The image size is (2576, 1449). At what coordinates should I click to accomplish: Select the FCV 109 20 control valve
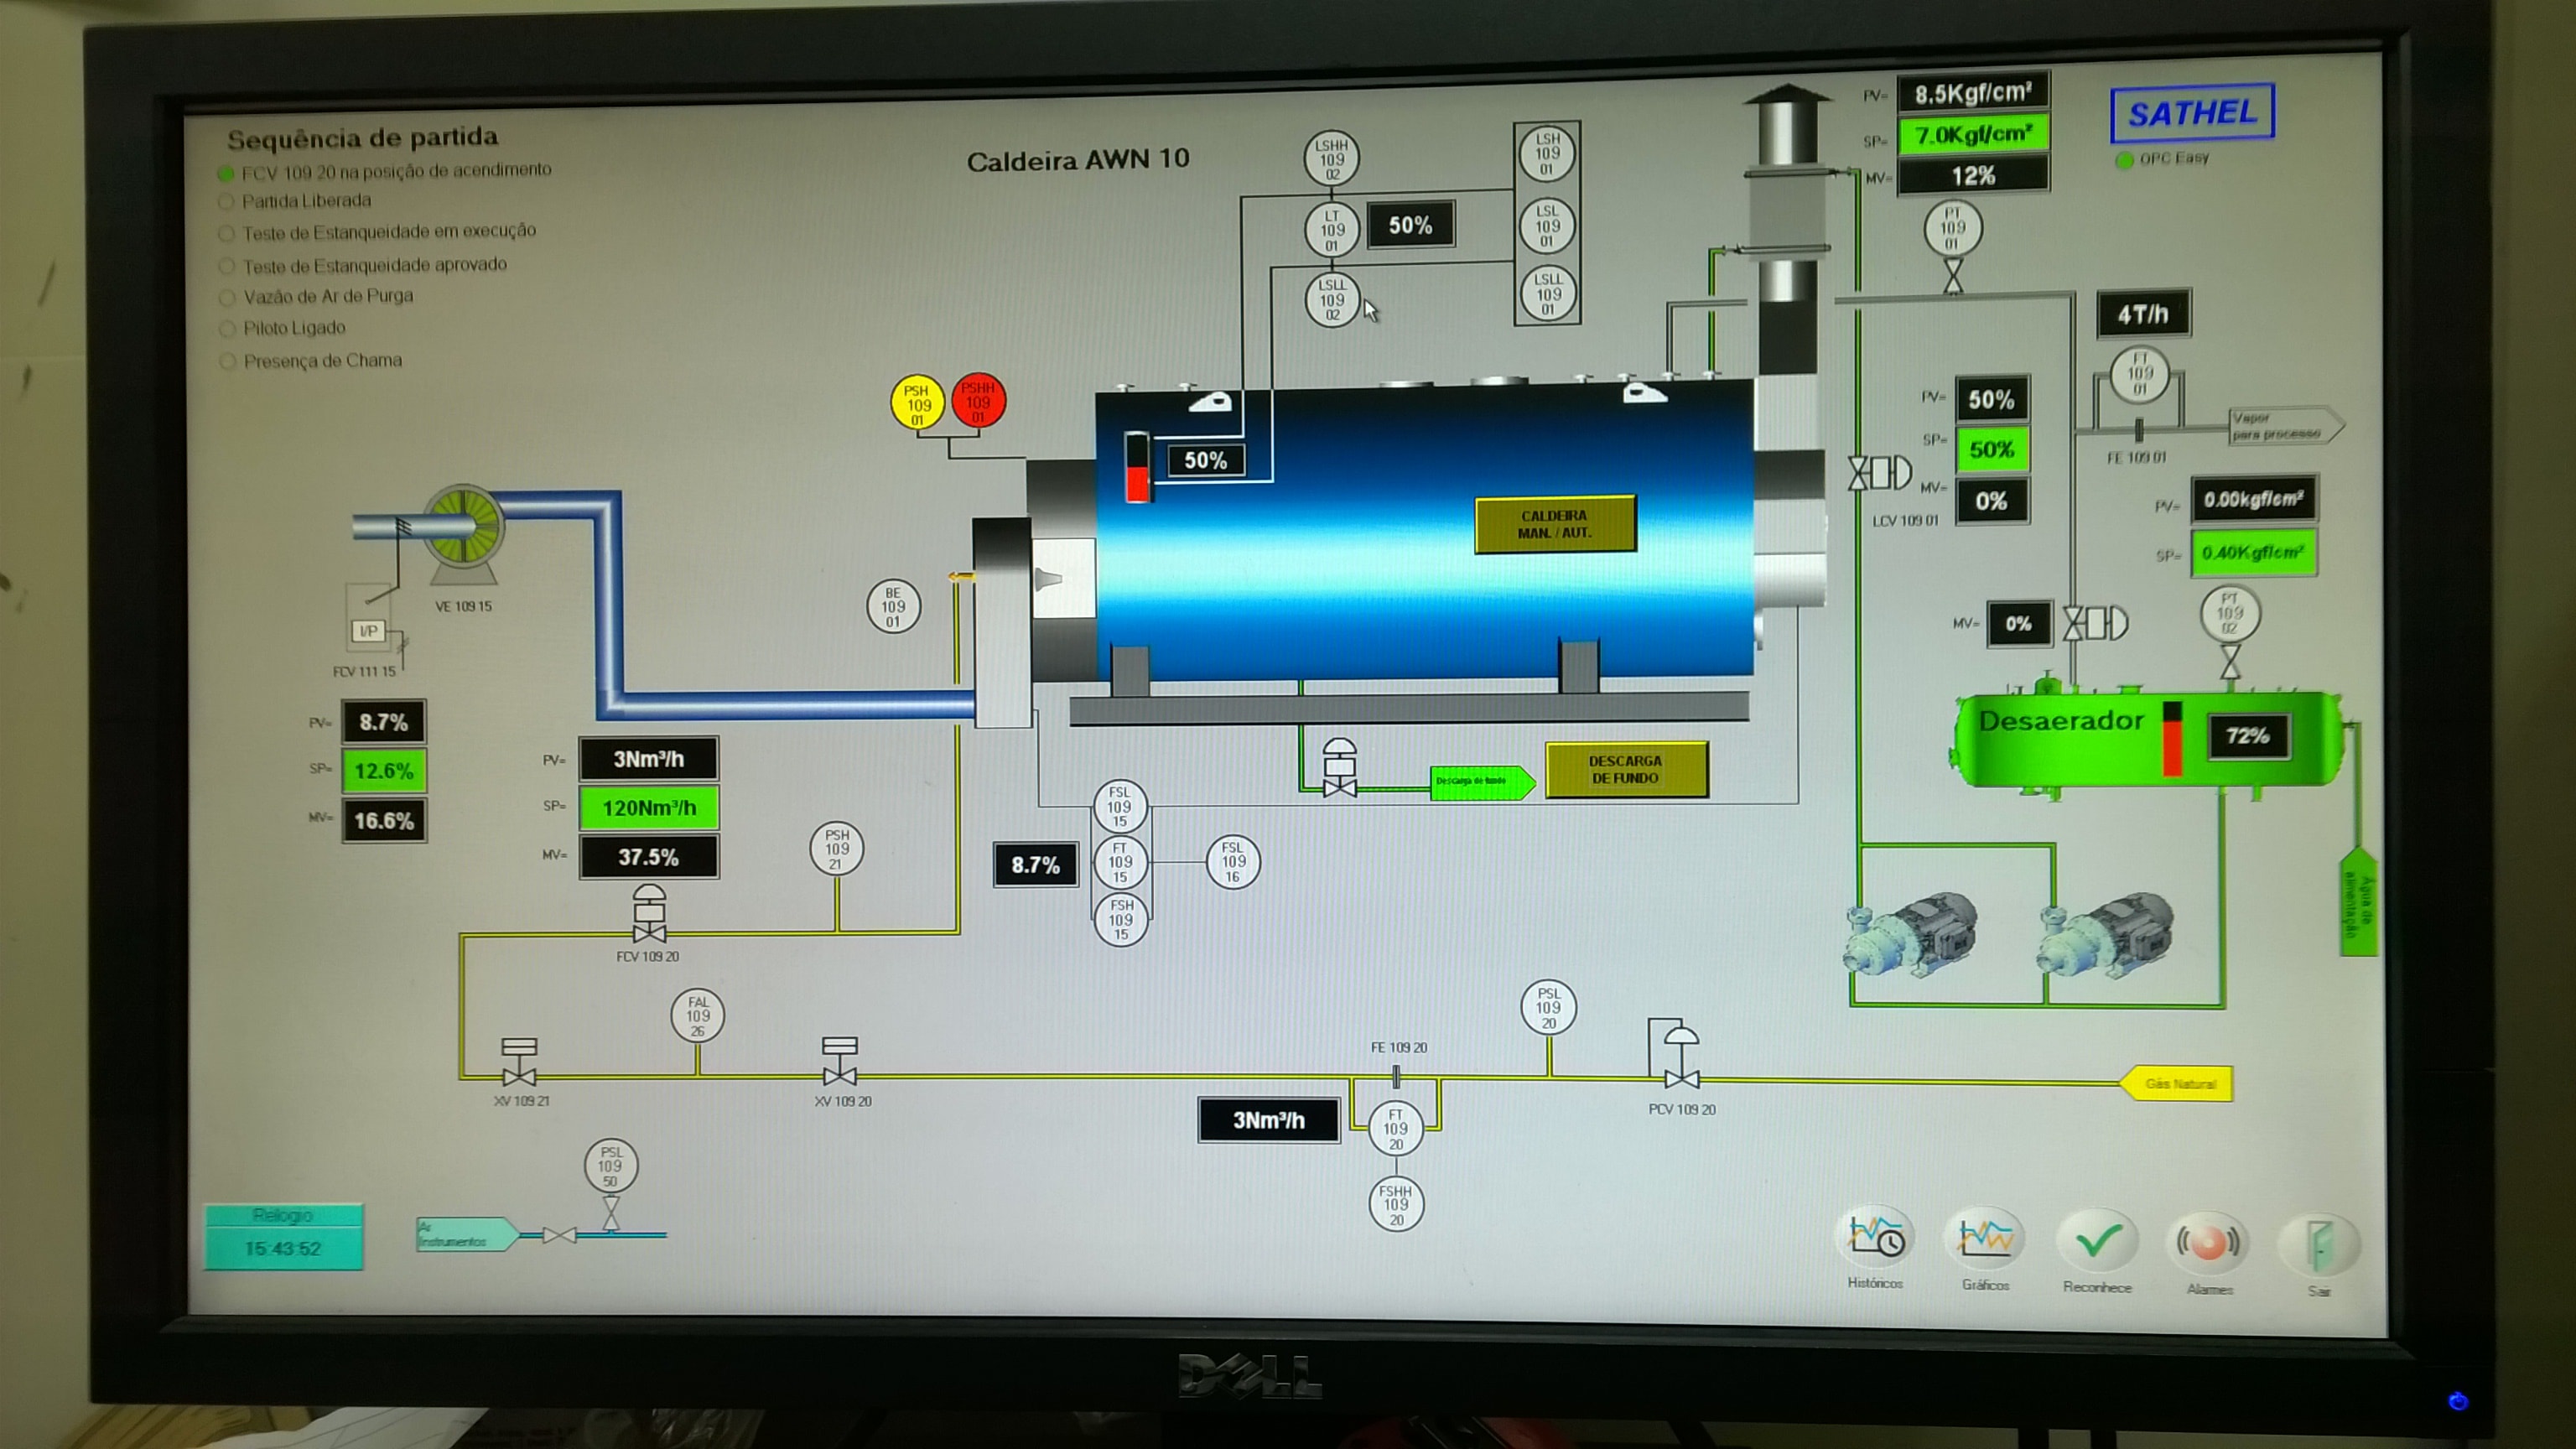pos(649,915)
